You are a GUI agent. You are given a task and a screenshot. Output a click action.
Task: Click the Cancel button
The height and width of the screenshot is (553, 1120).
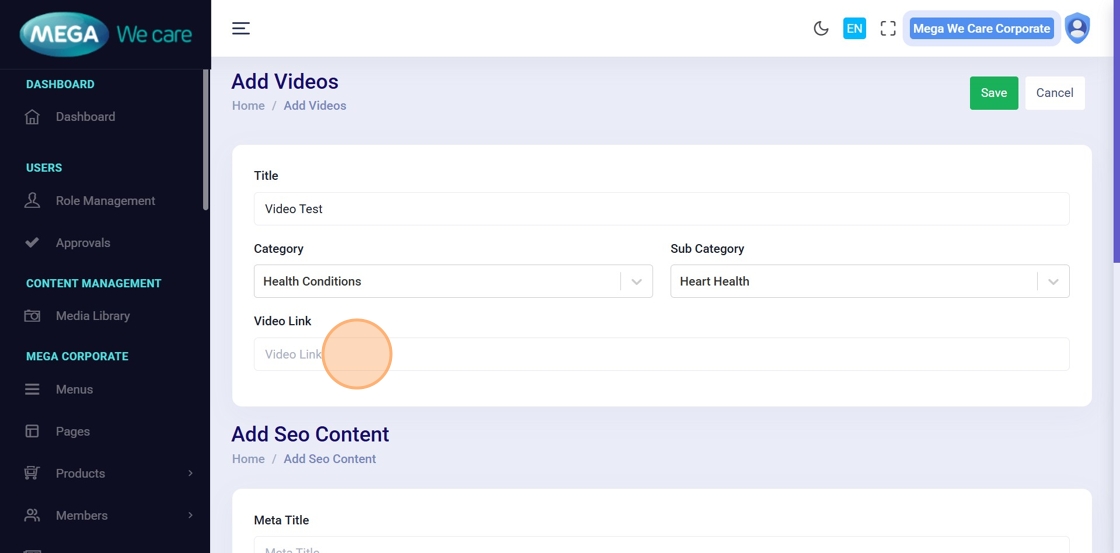[1054, 93]
